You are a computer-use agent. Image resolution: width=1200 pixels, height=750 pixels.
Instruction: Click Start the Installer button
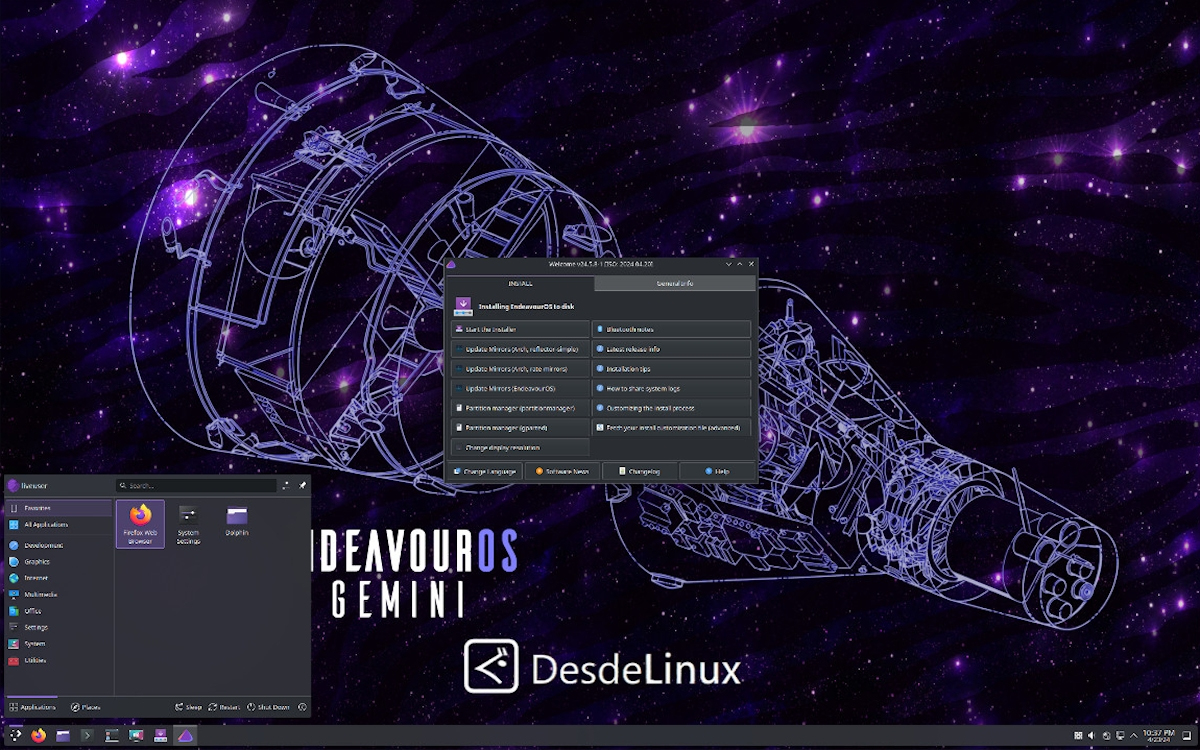[518, 329]
